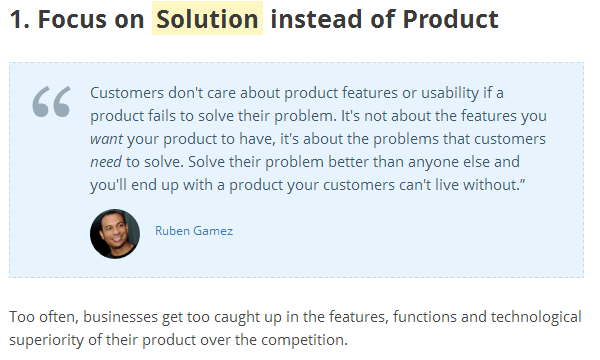The height and width of the screenshot is (360, 600).
Task: Click the word instead in the heading
Action: [316, 19]
